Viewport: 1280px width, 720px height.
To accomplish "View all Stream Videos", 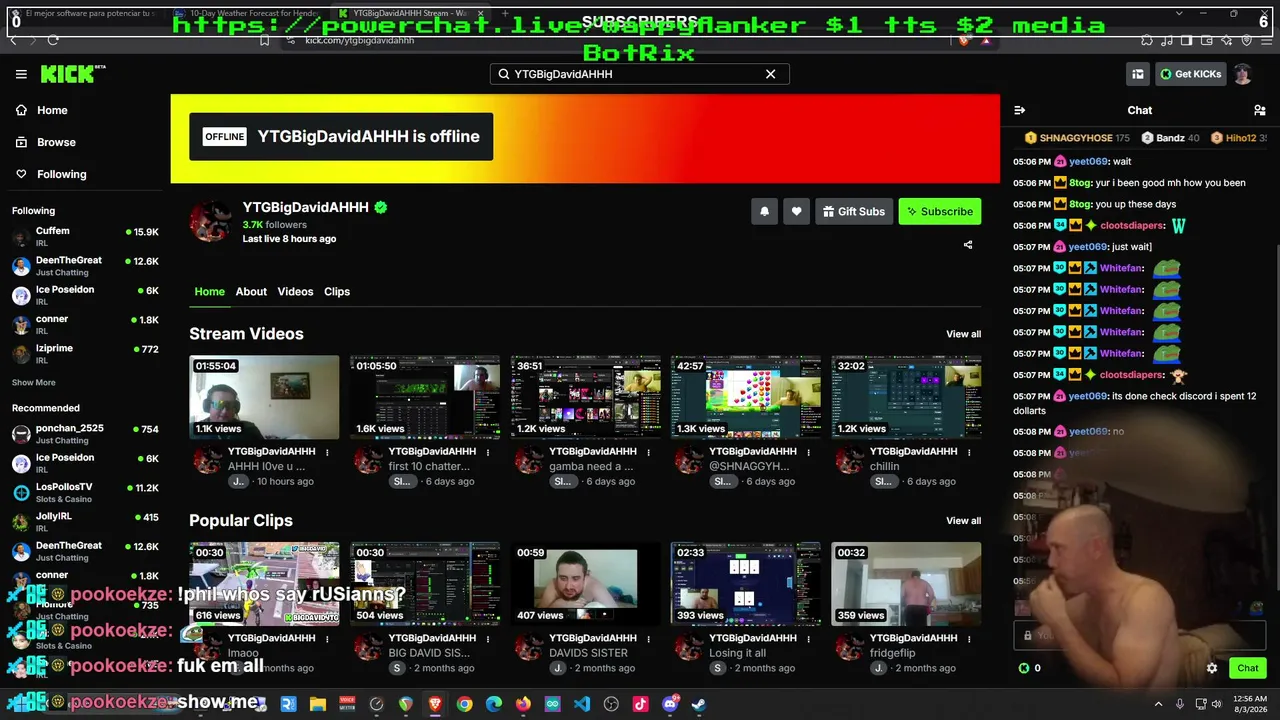I will (963, 334).
